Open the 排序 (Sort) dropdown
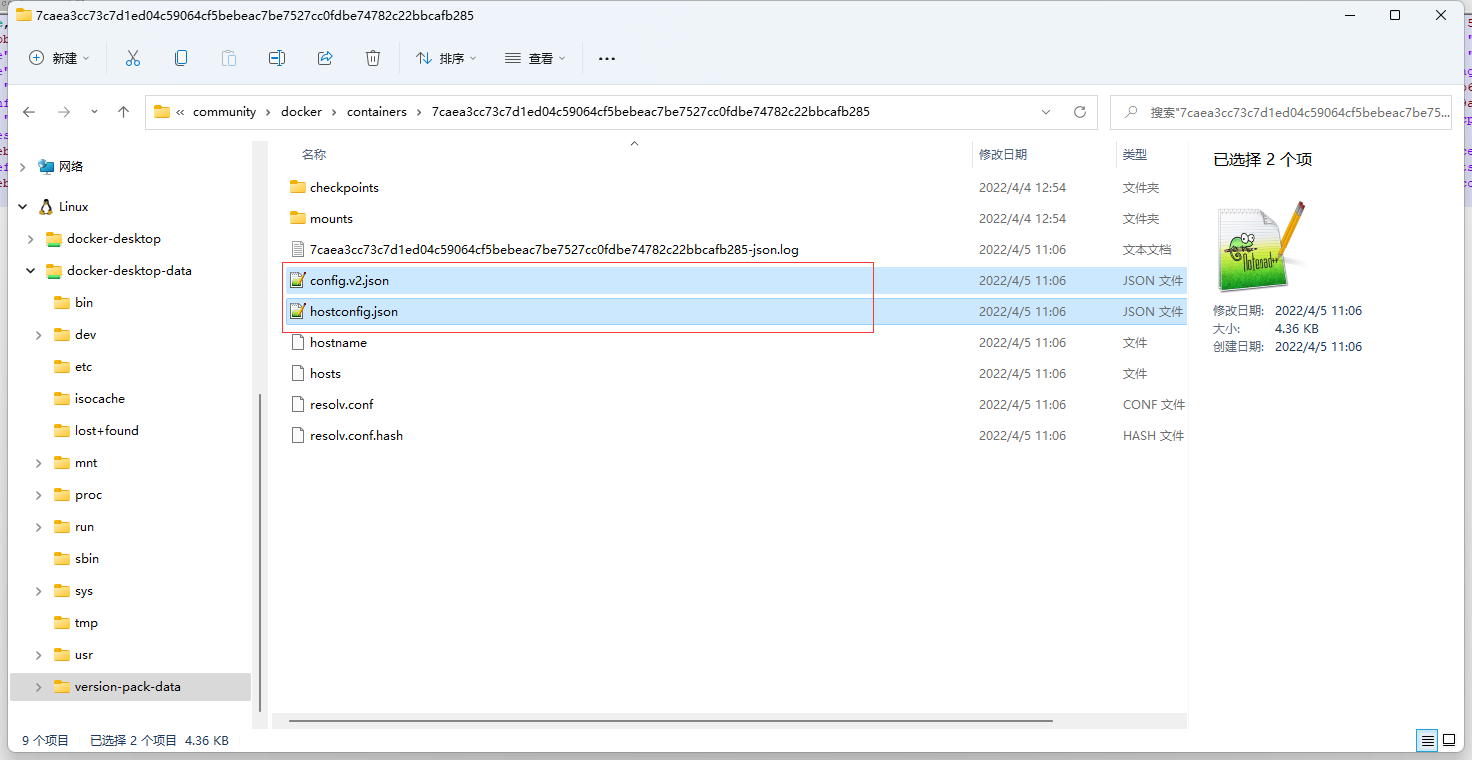The image size is (1472, 760). click(446, 58)
